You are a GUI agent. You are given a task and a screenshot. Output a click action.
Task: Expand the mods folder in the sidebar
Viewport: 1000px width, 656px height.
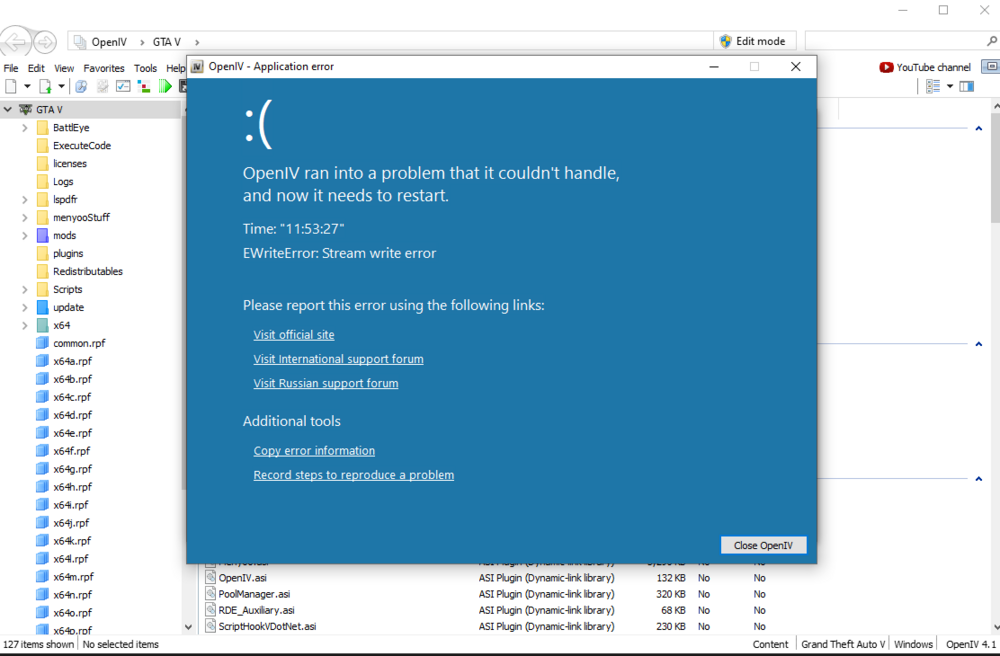23,235
